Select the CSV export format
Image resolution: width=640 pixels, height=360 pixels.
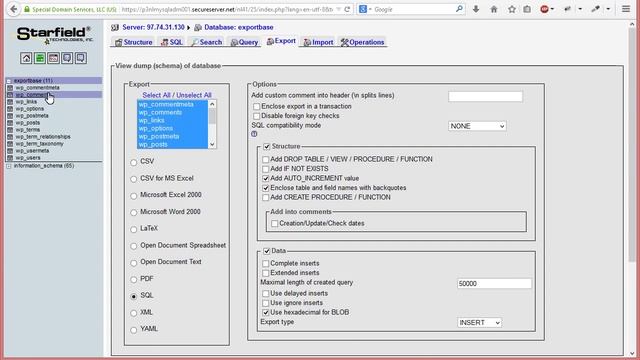point(133,162)
